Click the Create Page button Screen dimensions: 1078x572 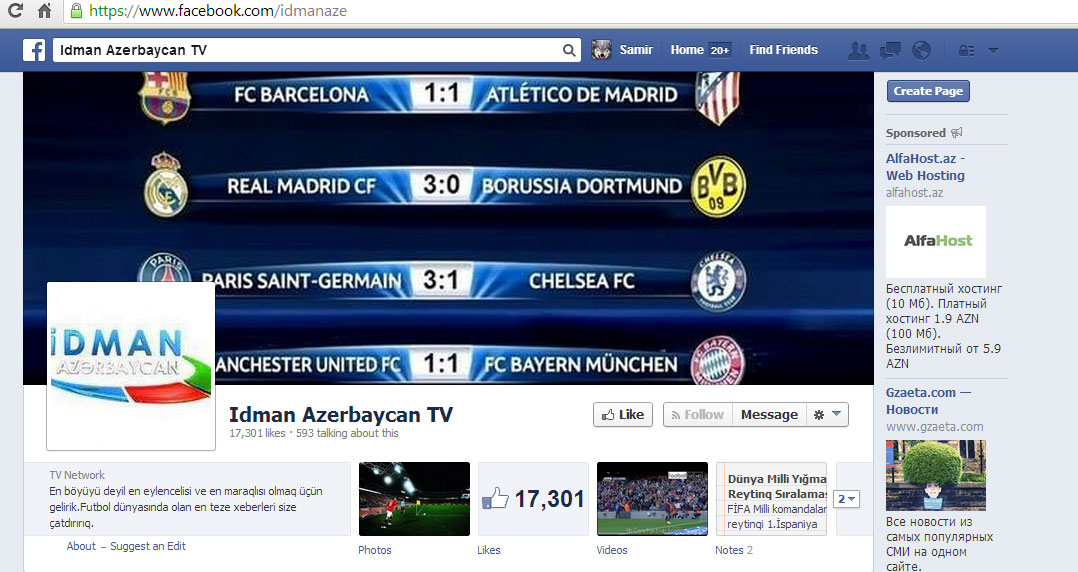(x=928, y=91)
